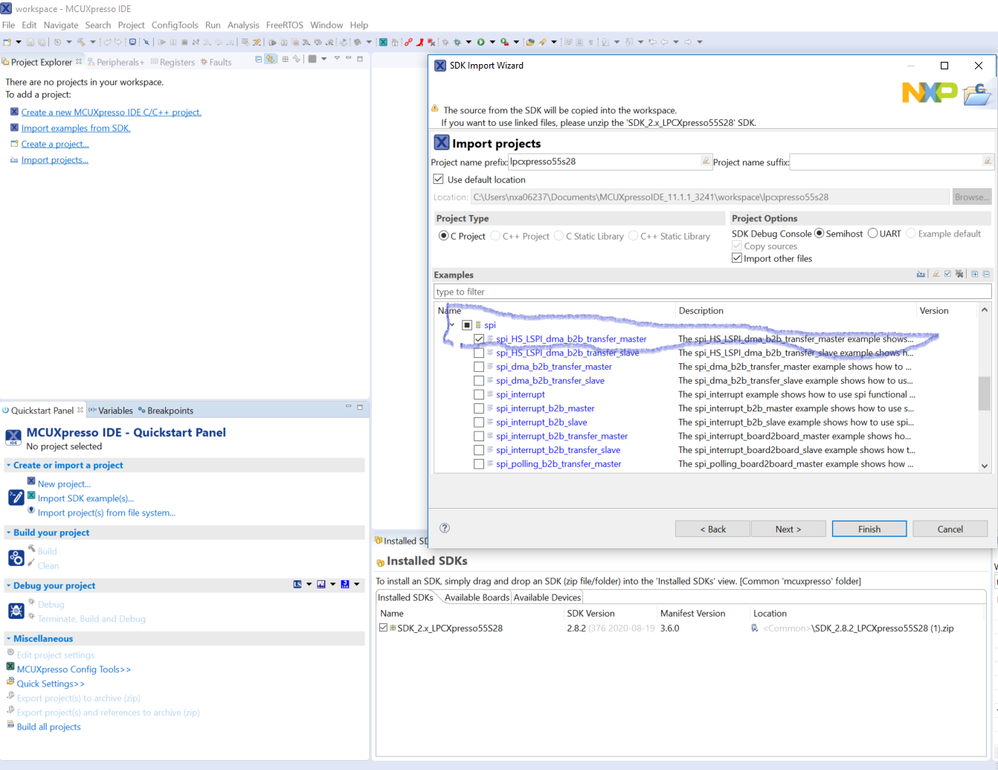Click the Finish button
The image size is (998, 770).
point(869,529)
